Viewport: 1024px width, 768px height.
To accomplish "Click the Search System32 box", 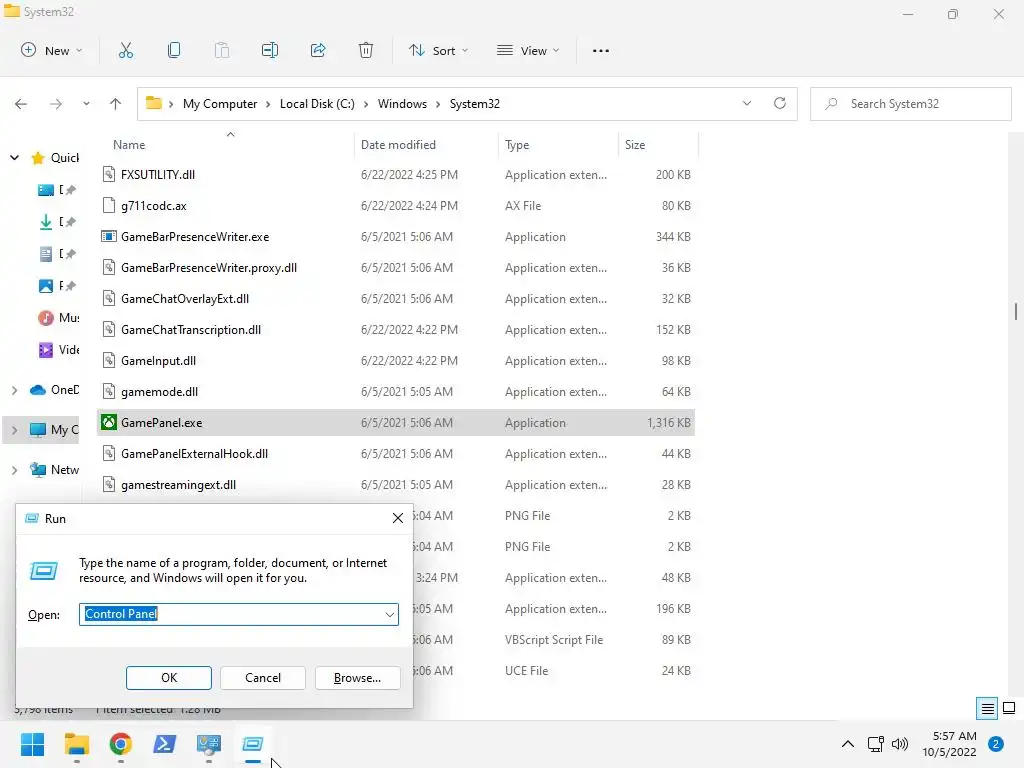I will pyautogui.click(x=911, y=104).
